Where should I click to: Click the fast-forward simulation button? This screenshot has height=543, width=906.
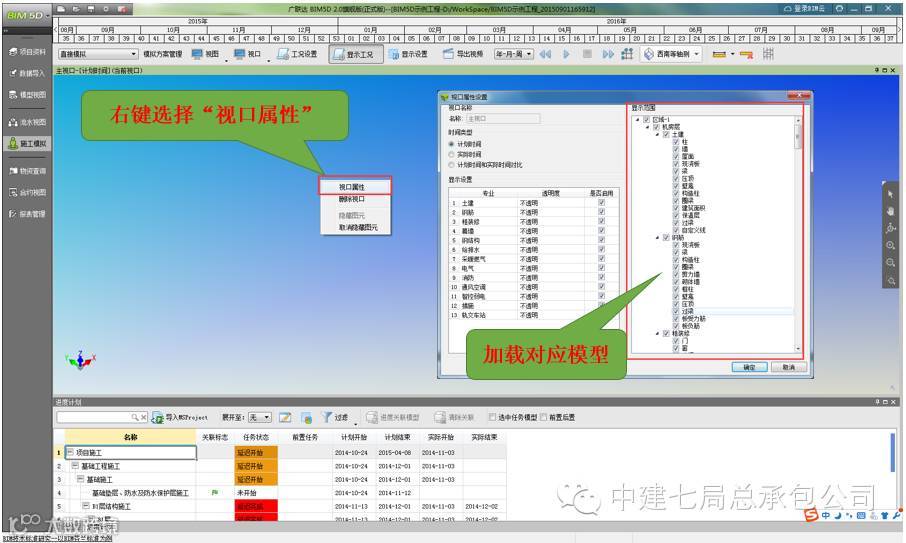[608, 54]
